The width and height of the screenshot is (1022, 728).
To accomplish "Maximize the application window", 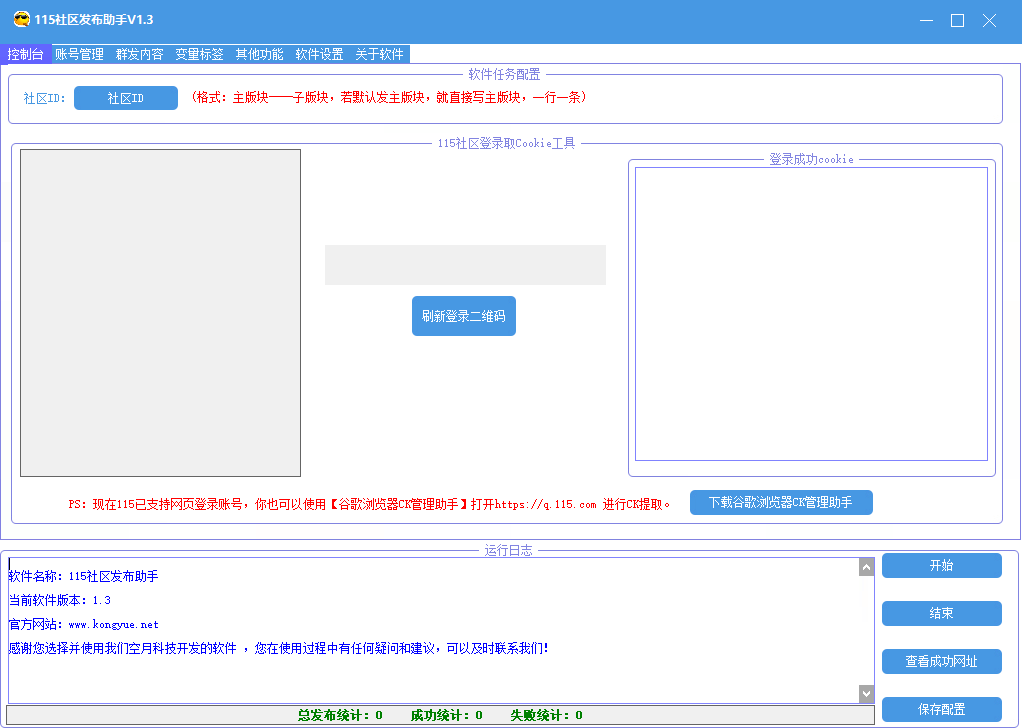I will (957, 20).
